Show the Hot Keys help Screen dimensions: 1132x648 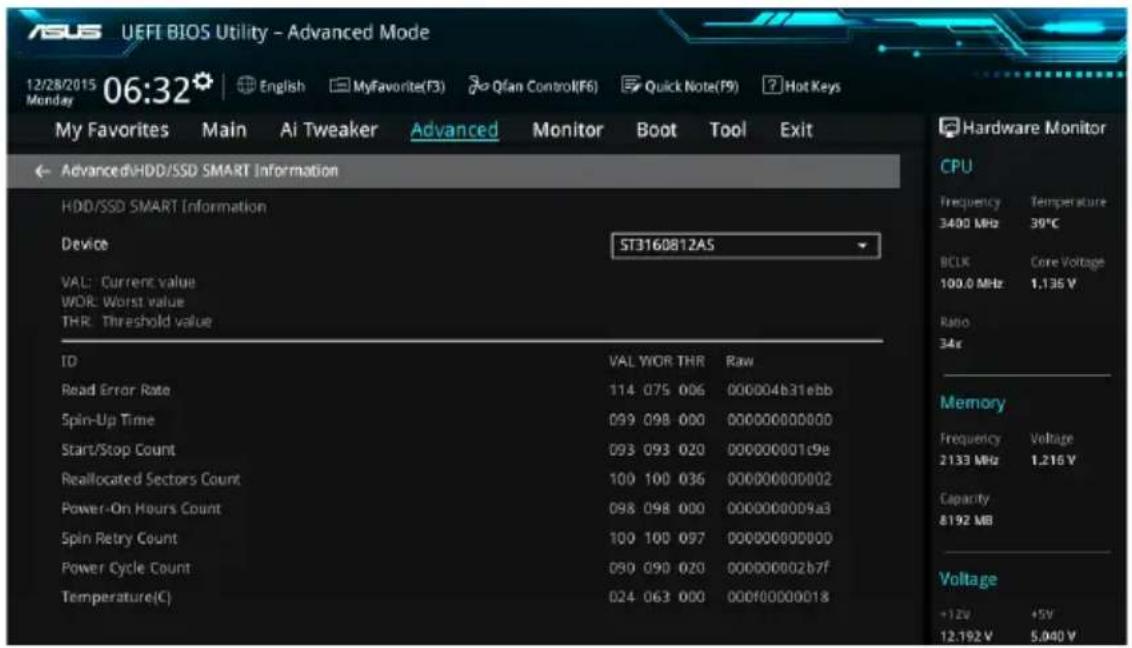point(802,87)
